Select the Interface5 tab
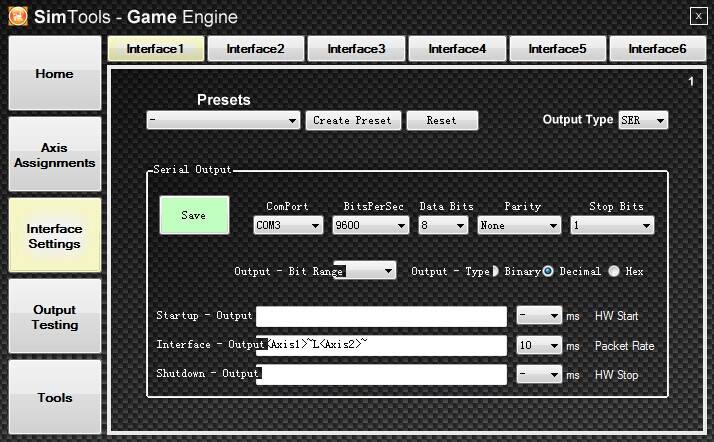 (557, 49)
